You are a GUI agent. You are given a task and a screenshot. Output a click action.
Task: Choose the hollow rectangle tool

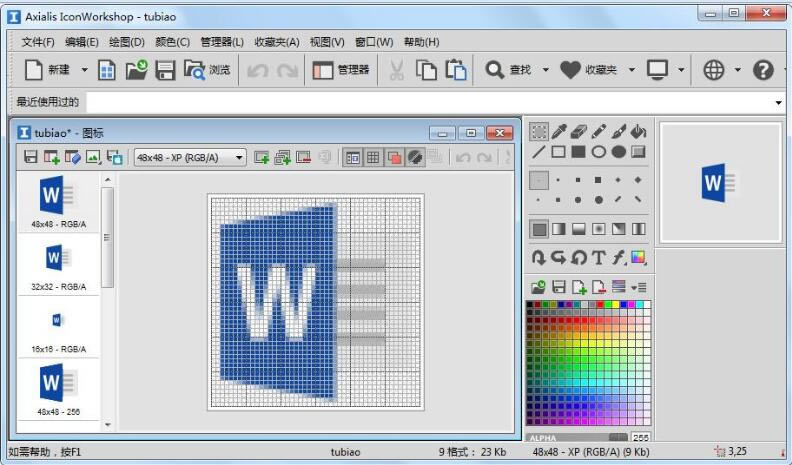point(559,151)
